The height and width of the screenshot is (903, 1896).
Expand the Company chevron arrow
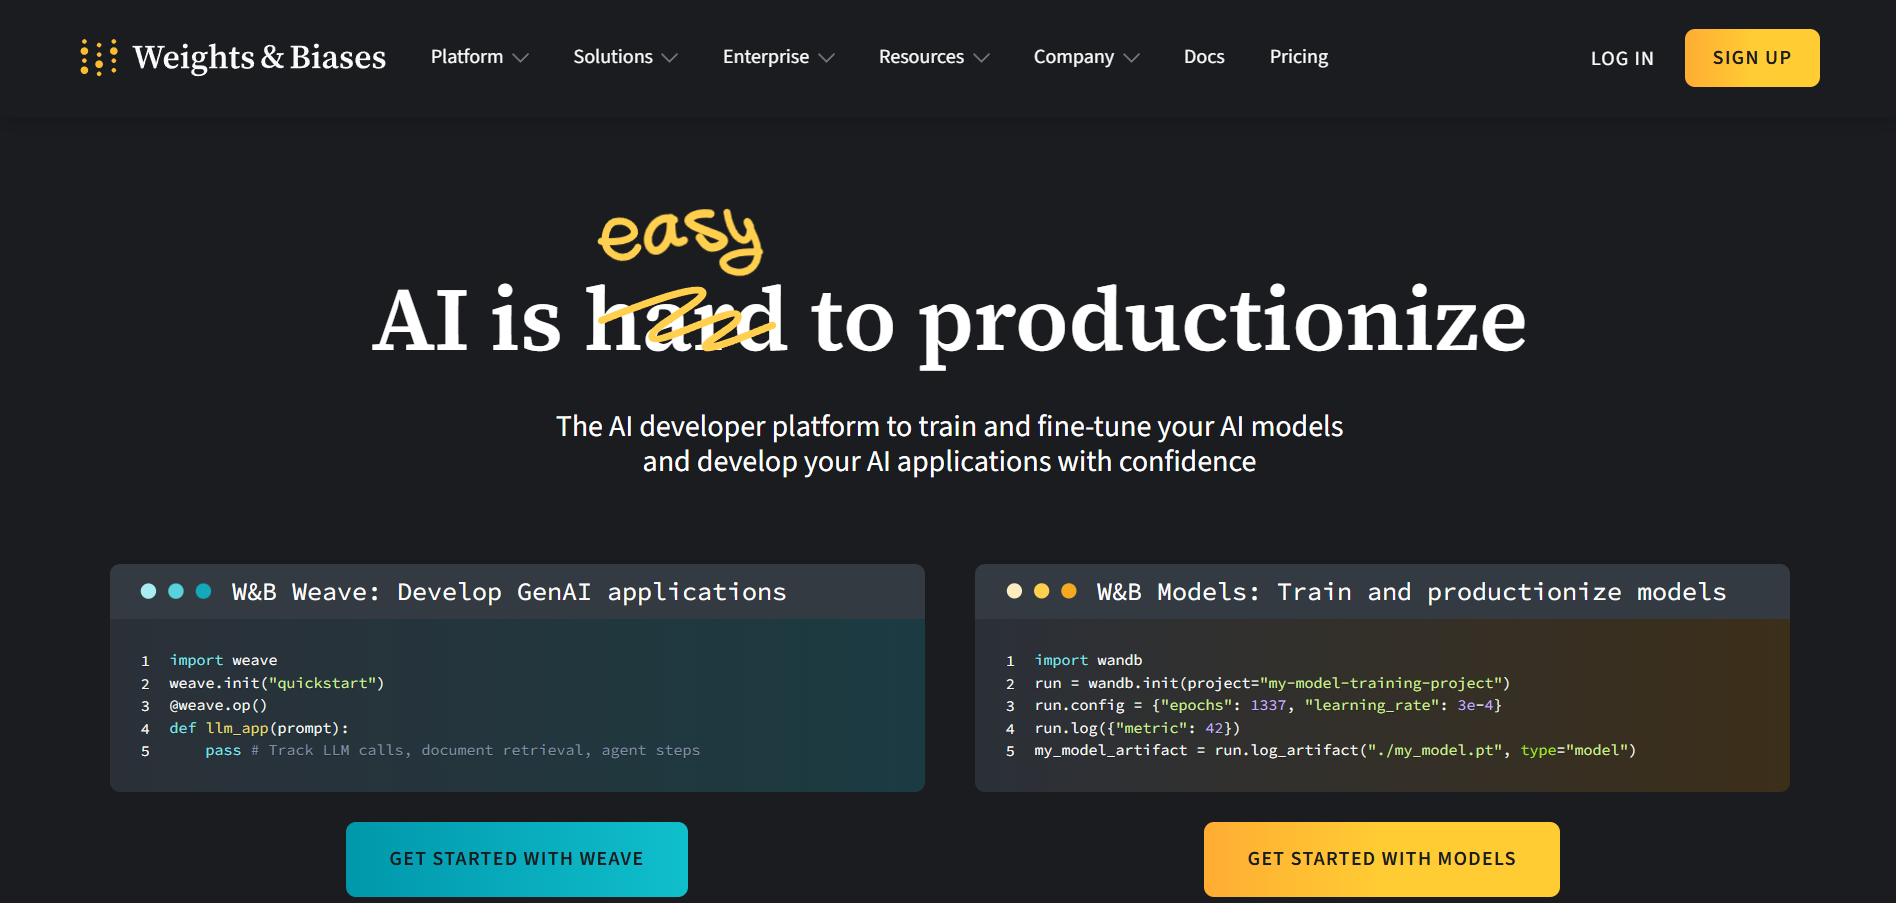(x=1131, y=58)
